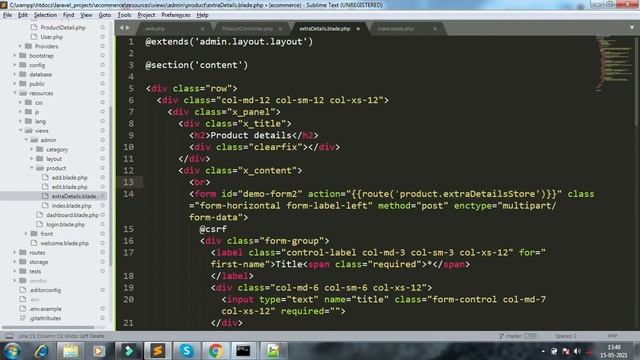Click the volume icon in system tray
The height and width of the screenshot is (360, 640).
577,351
